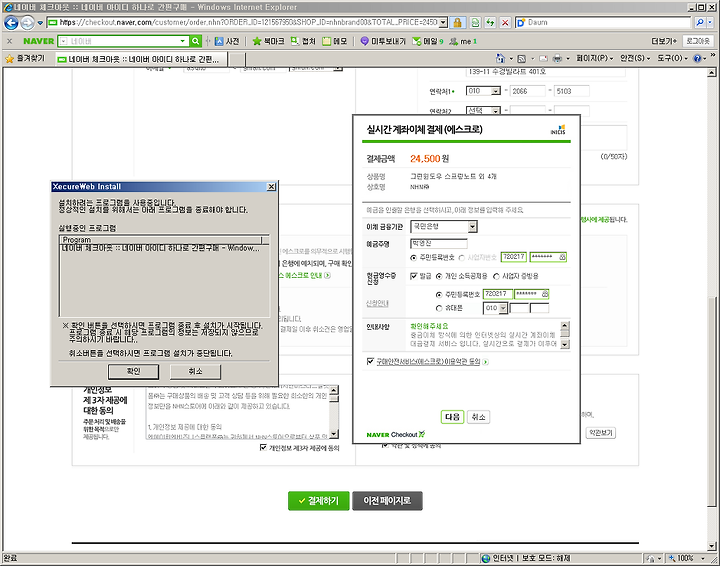Image resolution: width=720 pixels, height=566 pixels.
Task: Go forward with the browser Forward arrow
Action: pyautogui.click(x=28, y=22)
